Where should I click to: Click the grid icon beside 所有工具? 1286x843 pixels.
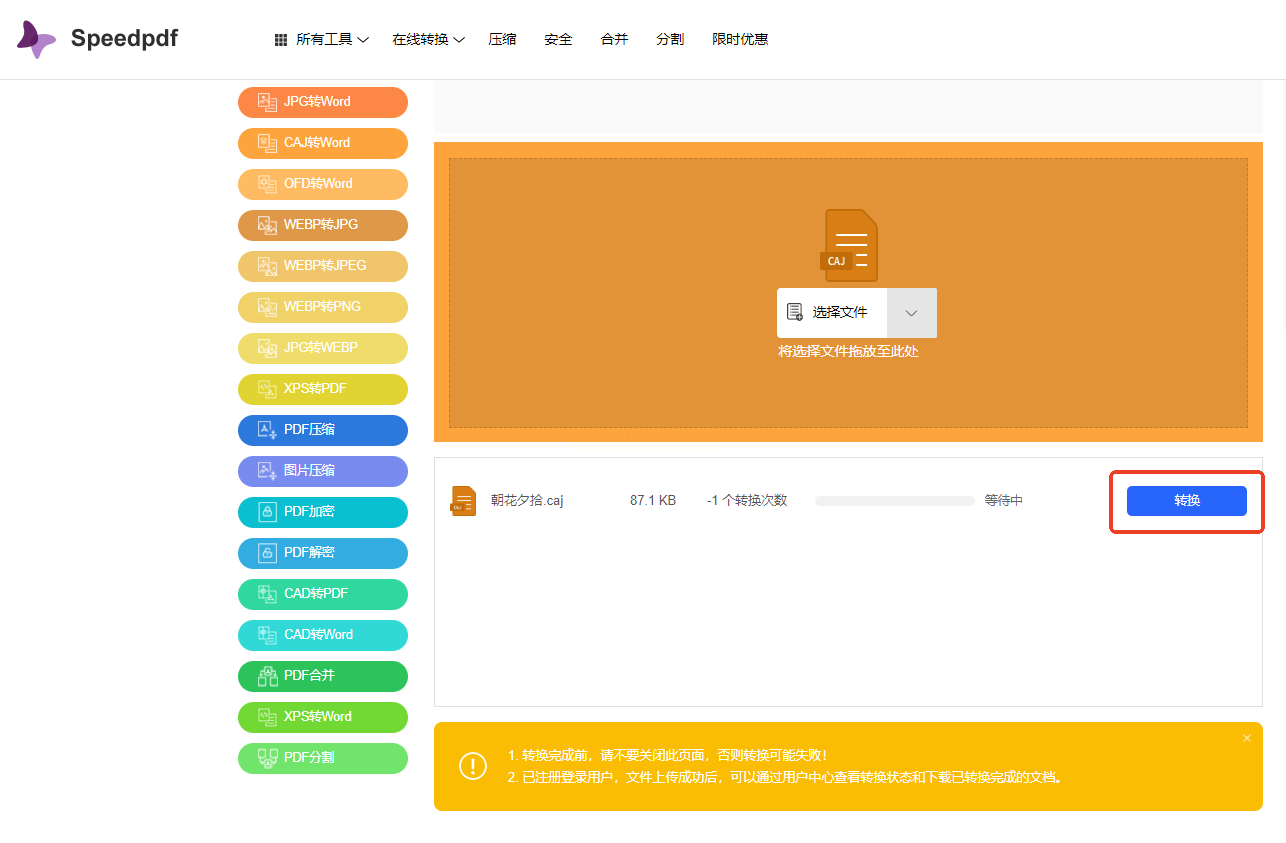click(281, 40)
